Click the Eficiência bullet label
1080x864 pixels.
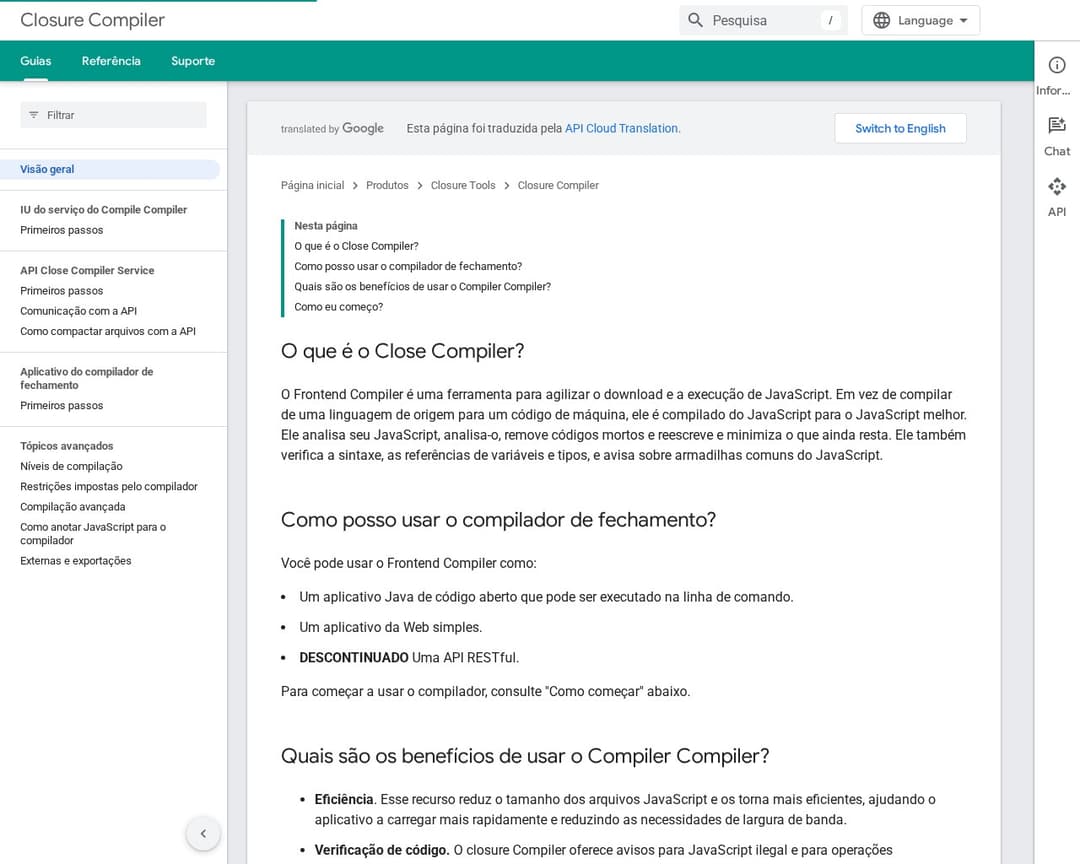point(344,799)
